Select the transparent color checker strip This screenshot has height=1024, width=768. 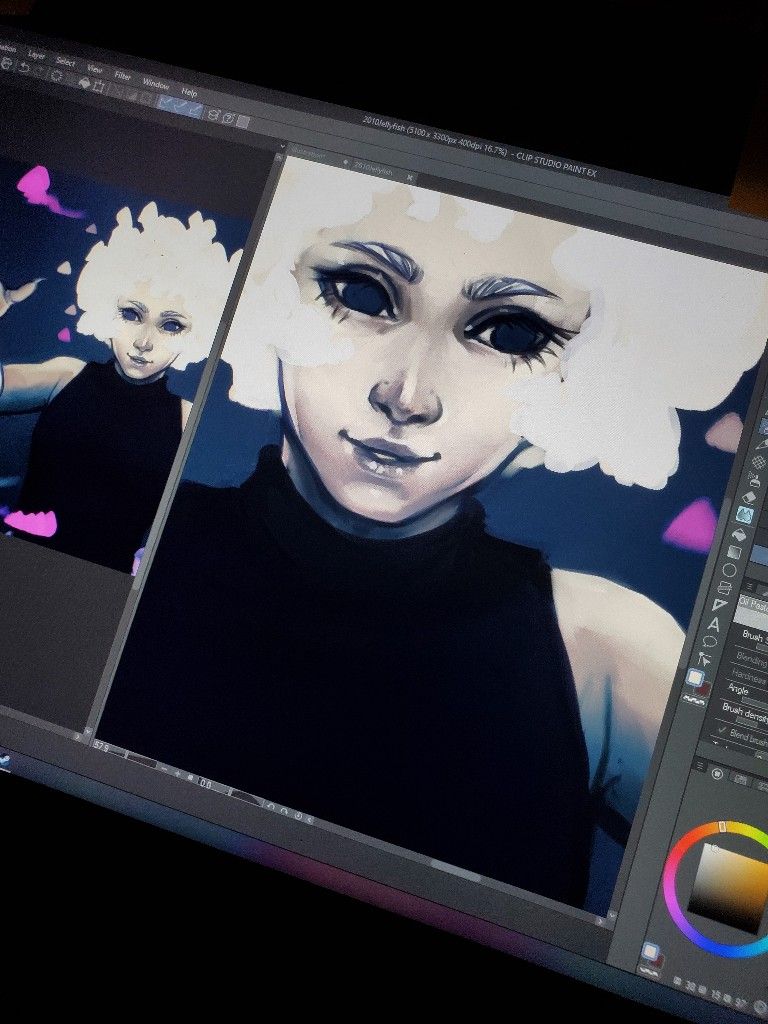(x=694, y=701)
